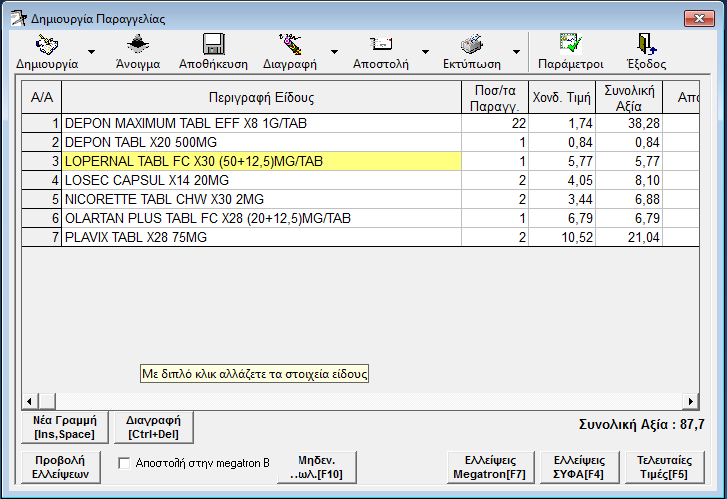
Task: Click wholesale price cell 10,52 for PLAVIX
Action: coord(561,237)
